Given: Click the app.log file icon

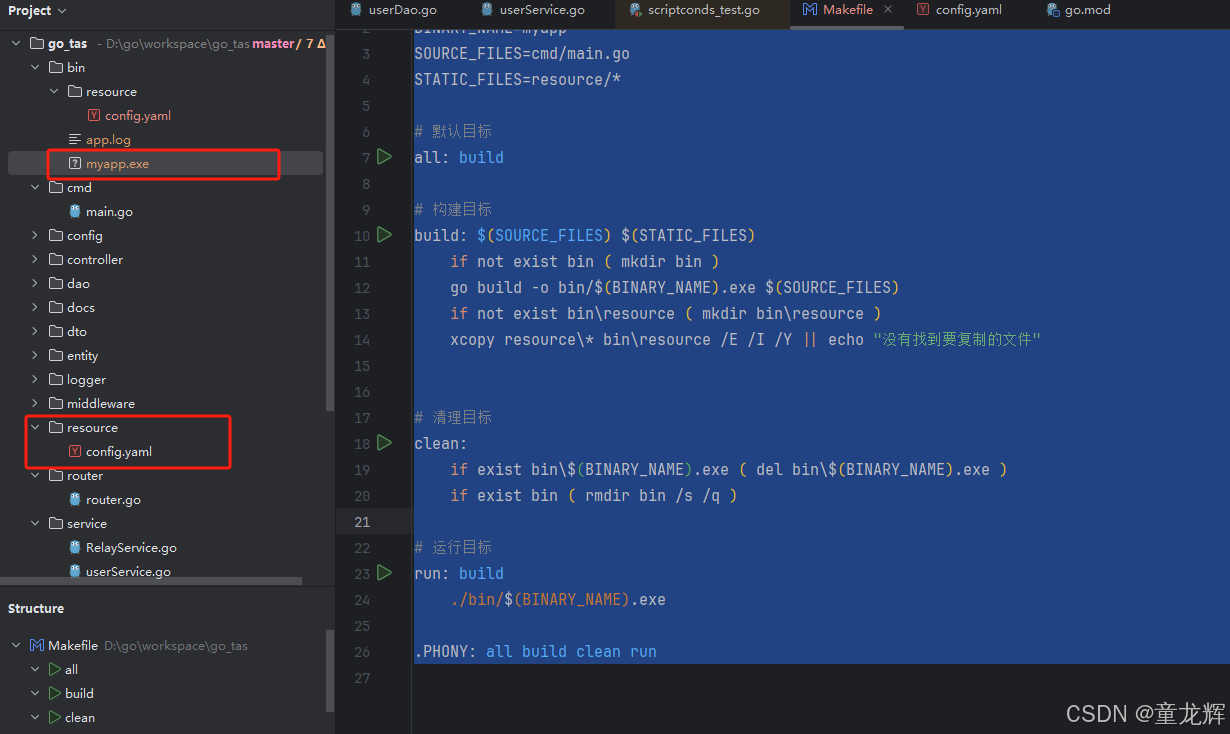Looking at the screenshot, I should [75, 140].
